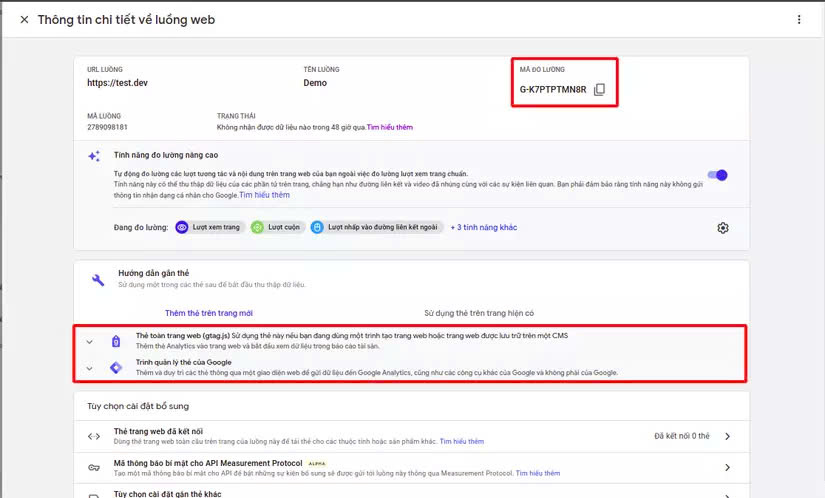Select the measurement ID text G-K7PTPTMN8R
The height and width of the screenshot is (498, 825).
pyautogui.click(x=552, y=89)
